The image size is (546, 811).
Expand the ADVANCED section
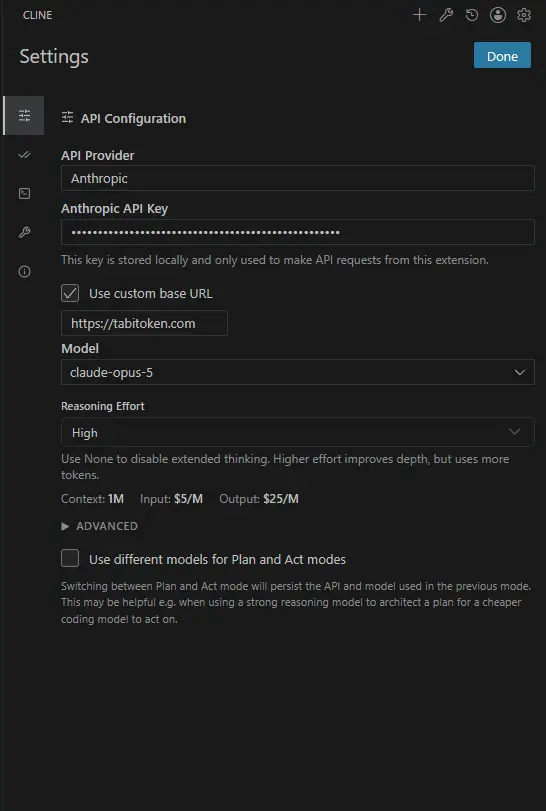[x=100, y=526]
